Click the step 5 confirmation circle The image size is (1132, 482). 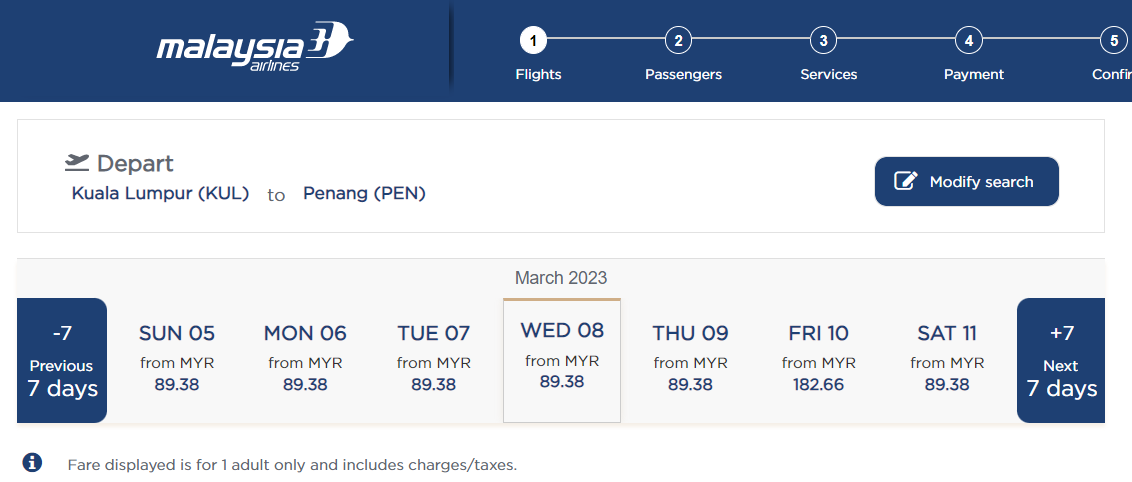(x=1113, y=41)
